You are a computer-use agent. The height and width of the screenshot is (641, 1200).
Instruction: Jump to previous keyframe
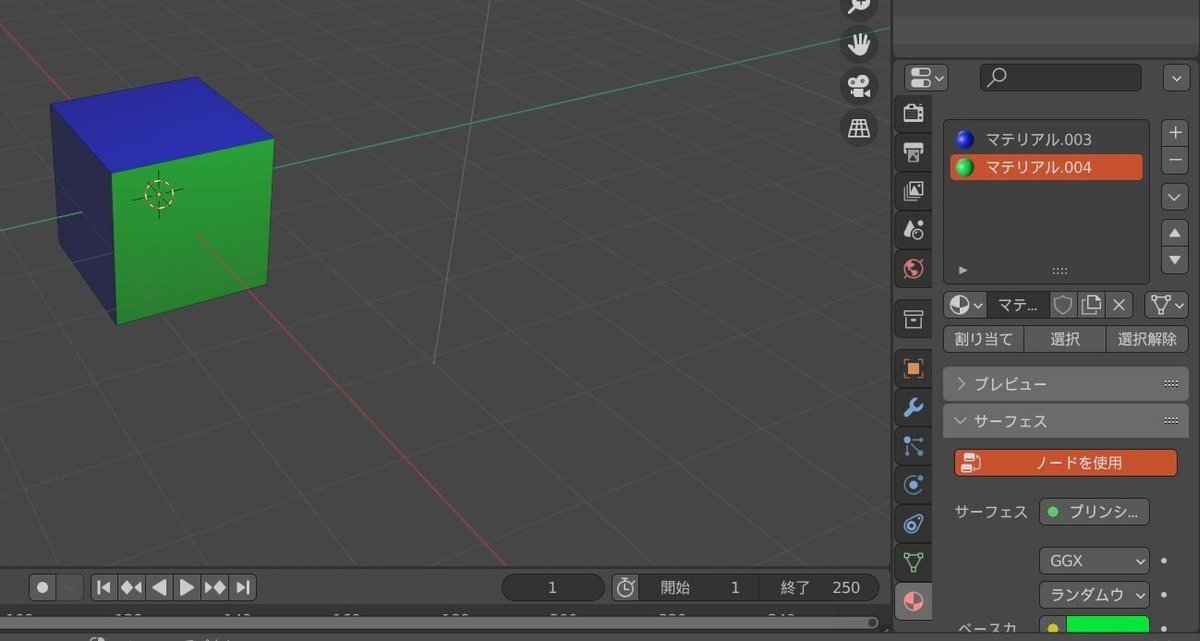tap(131, 587)
